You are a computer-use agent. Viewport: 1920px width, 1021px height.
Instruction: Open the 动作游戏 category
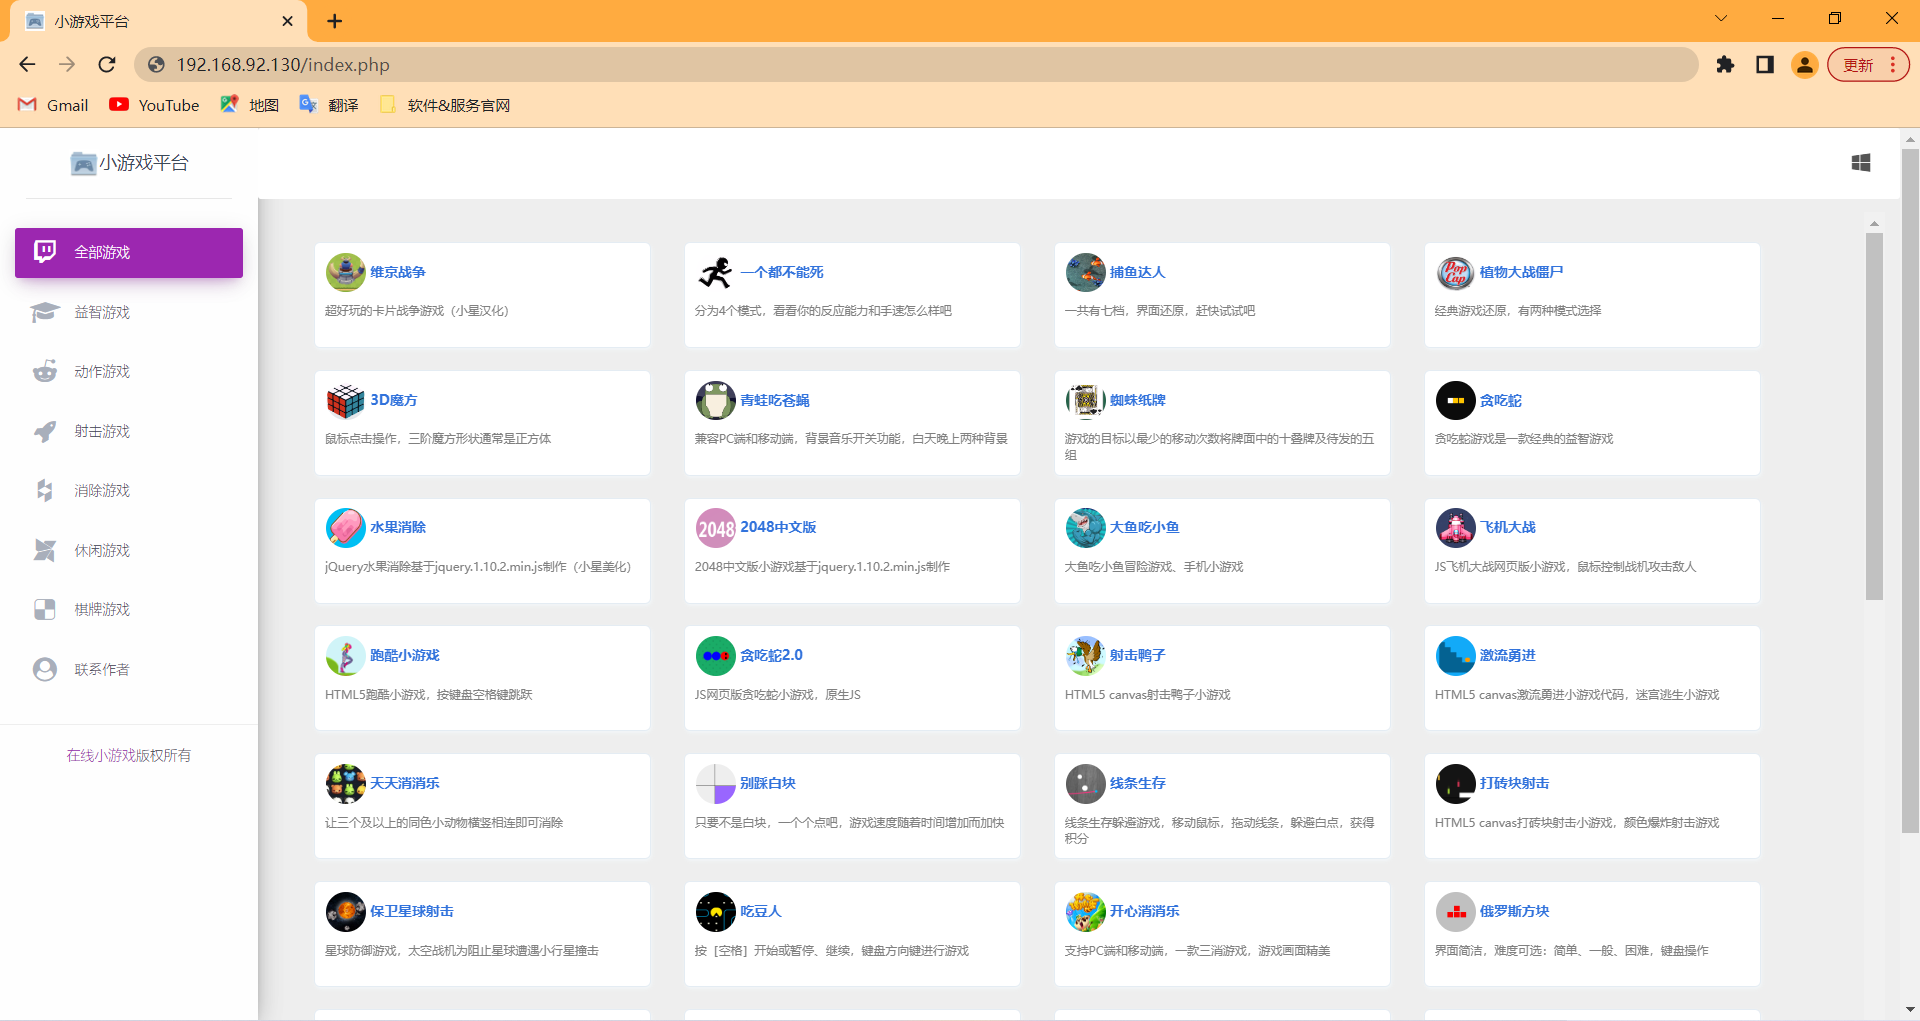click(x=129, y=372)
